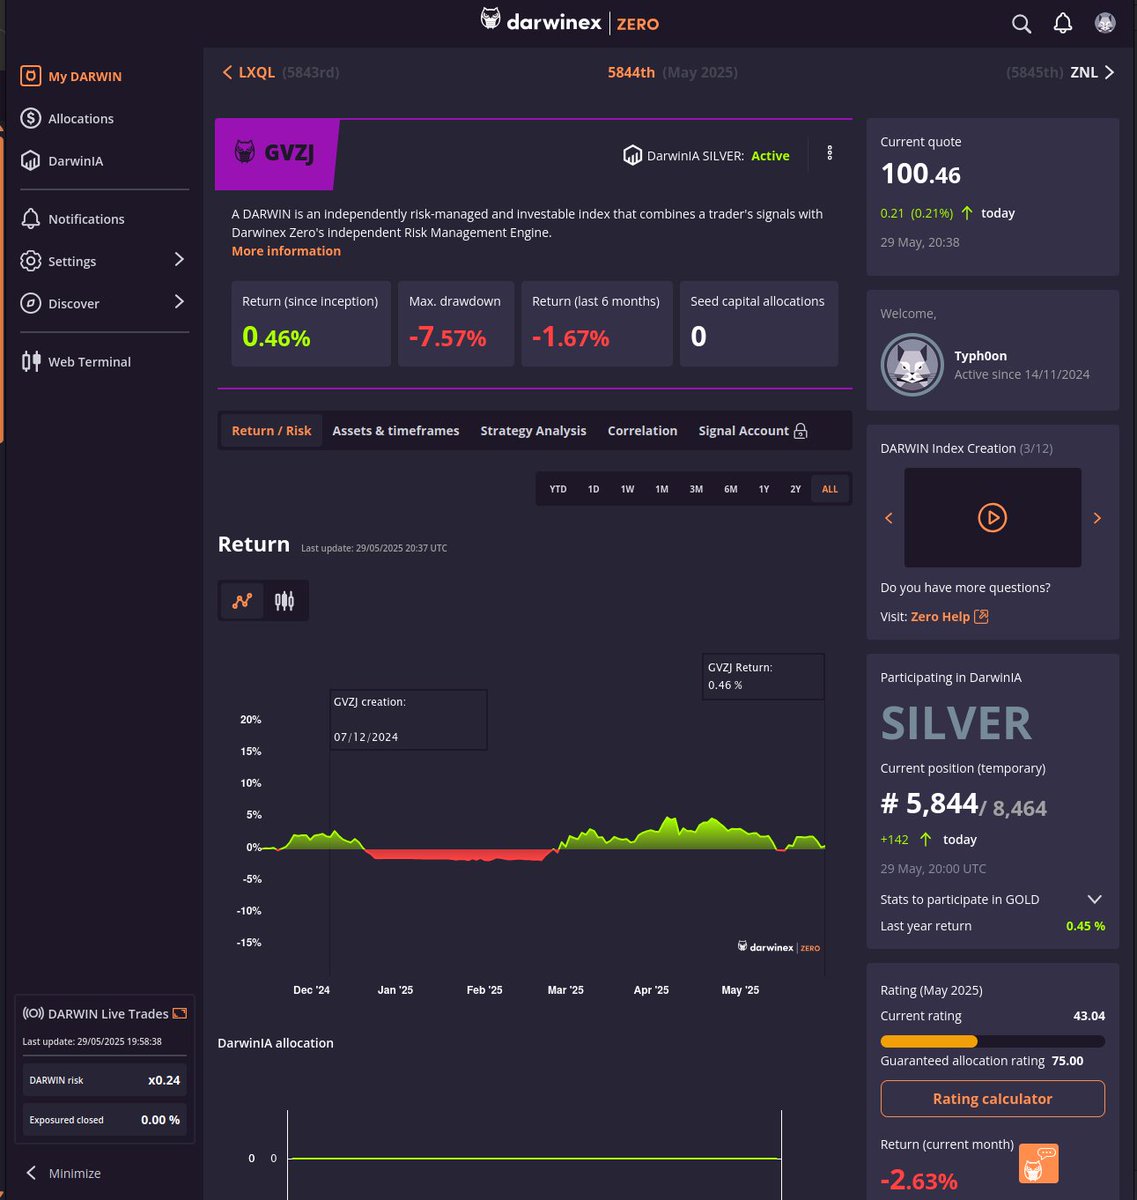Select the 1D time range
Screen dimensions: 1137x1200
point(593,489)
